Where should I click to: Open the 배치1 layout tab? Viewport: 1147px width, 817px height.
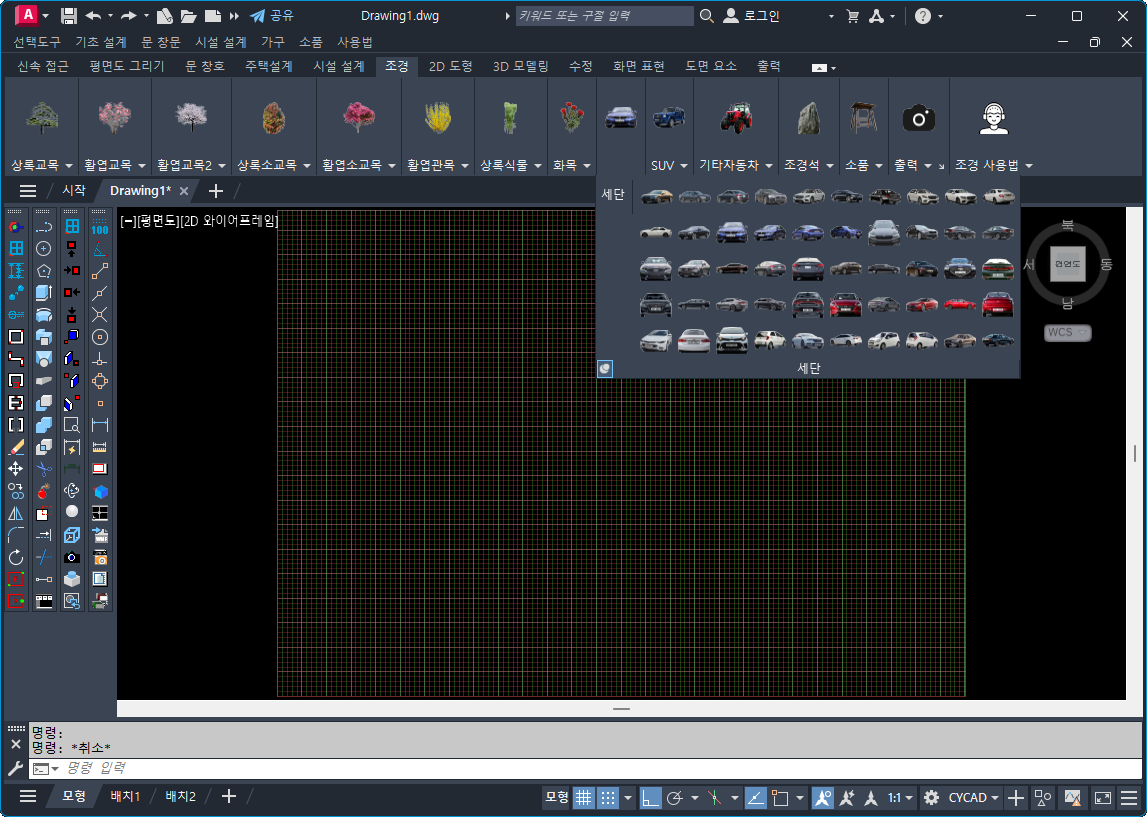point(125,796)
